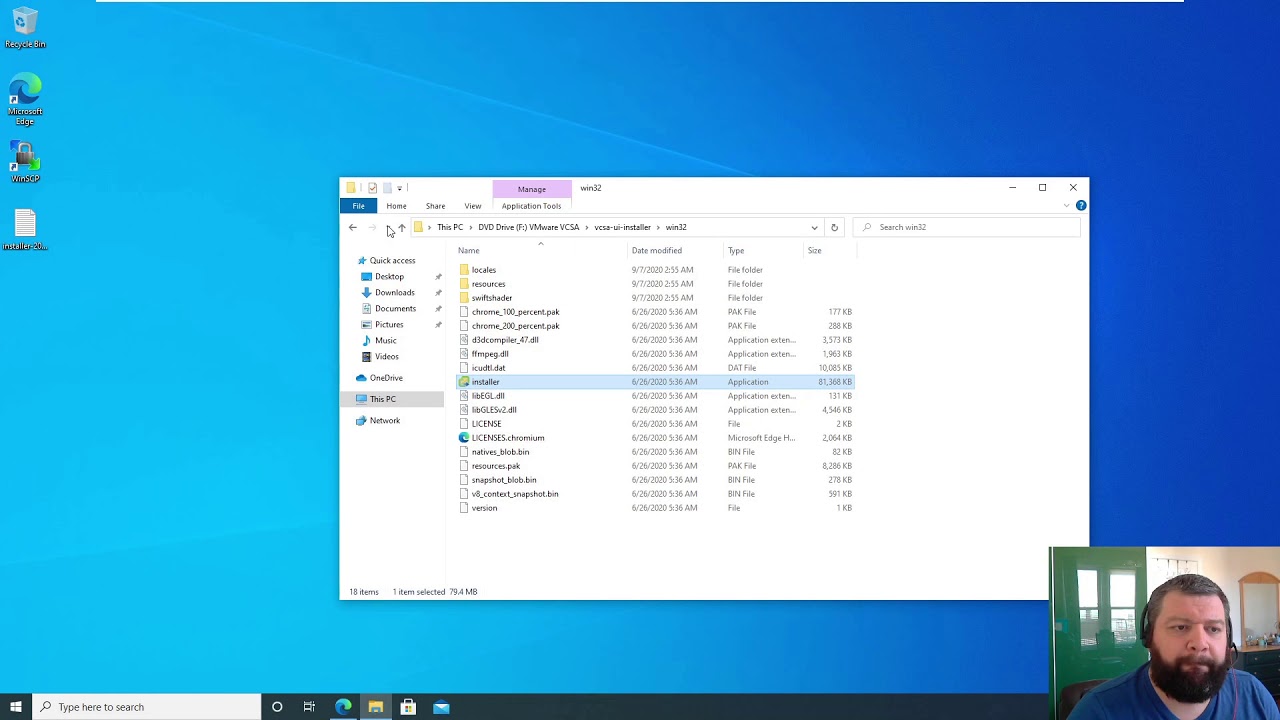Image resolution: width=1280 pixels, height=720 pixels.
Task: Click the Up one level arrow
Action: 402,227
